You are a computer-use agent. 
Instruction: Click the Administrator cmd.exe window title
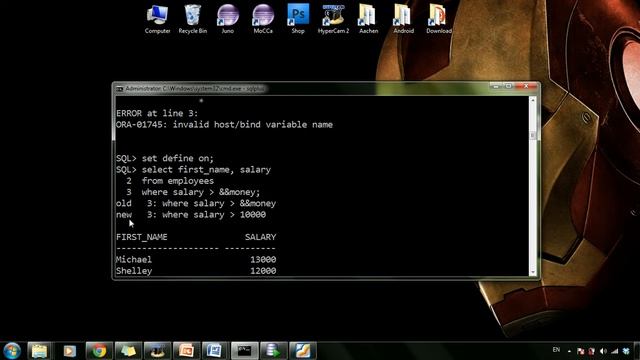click(x=195, y=89)
